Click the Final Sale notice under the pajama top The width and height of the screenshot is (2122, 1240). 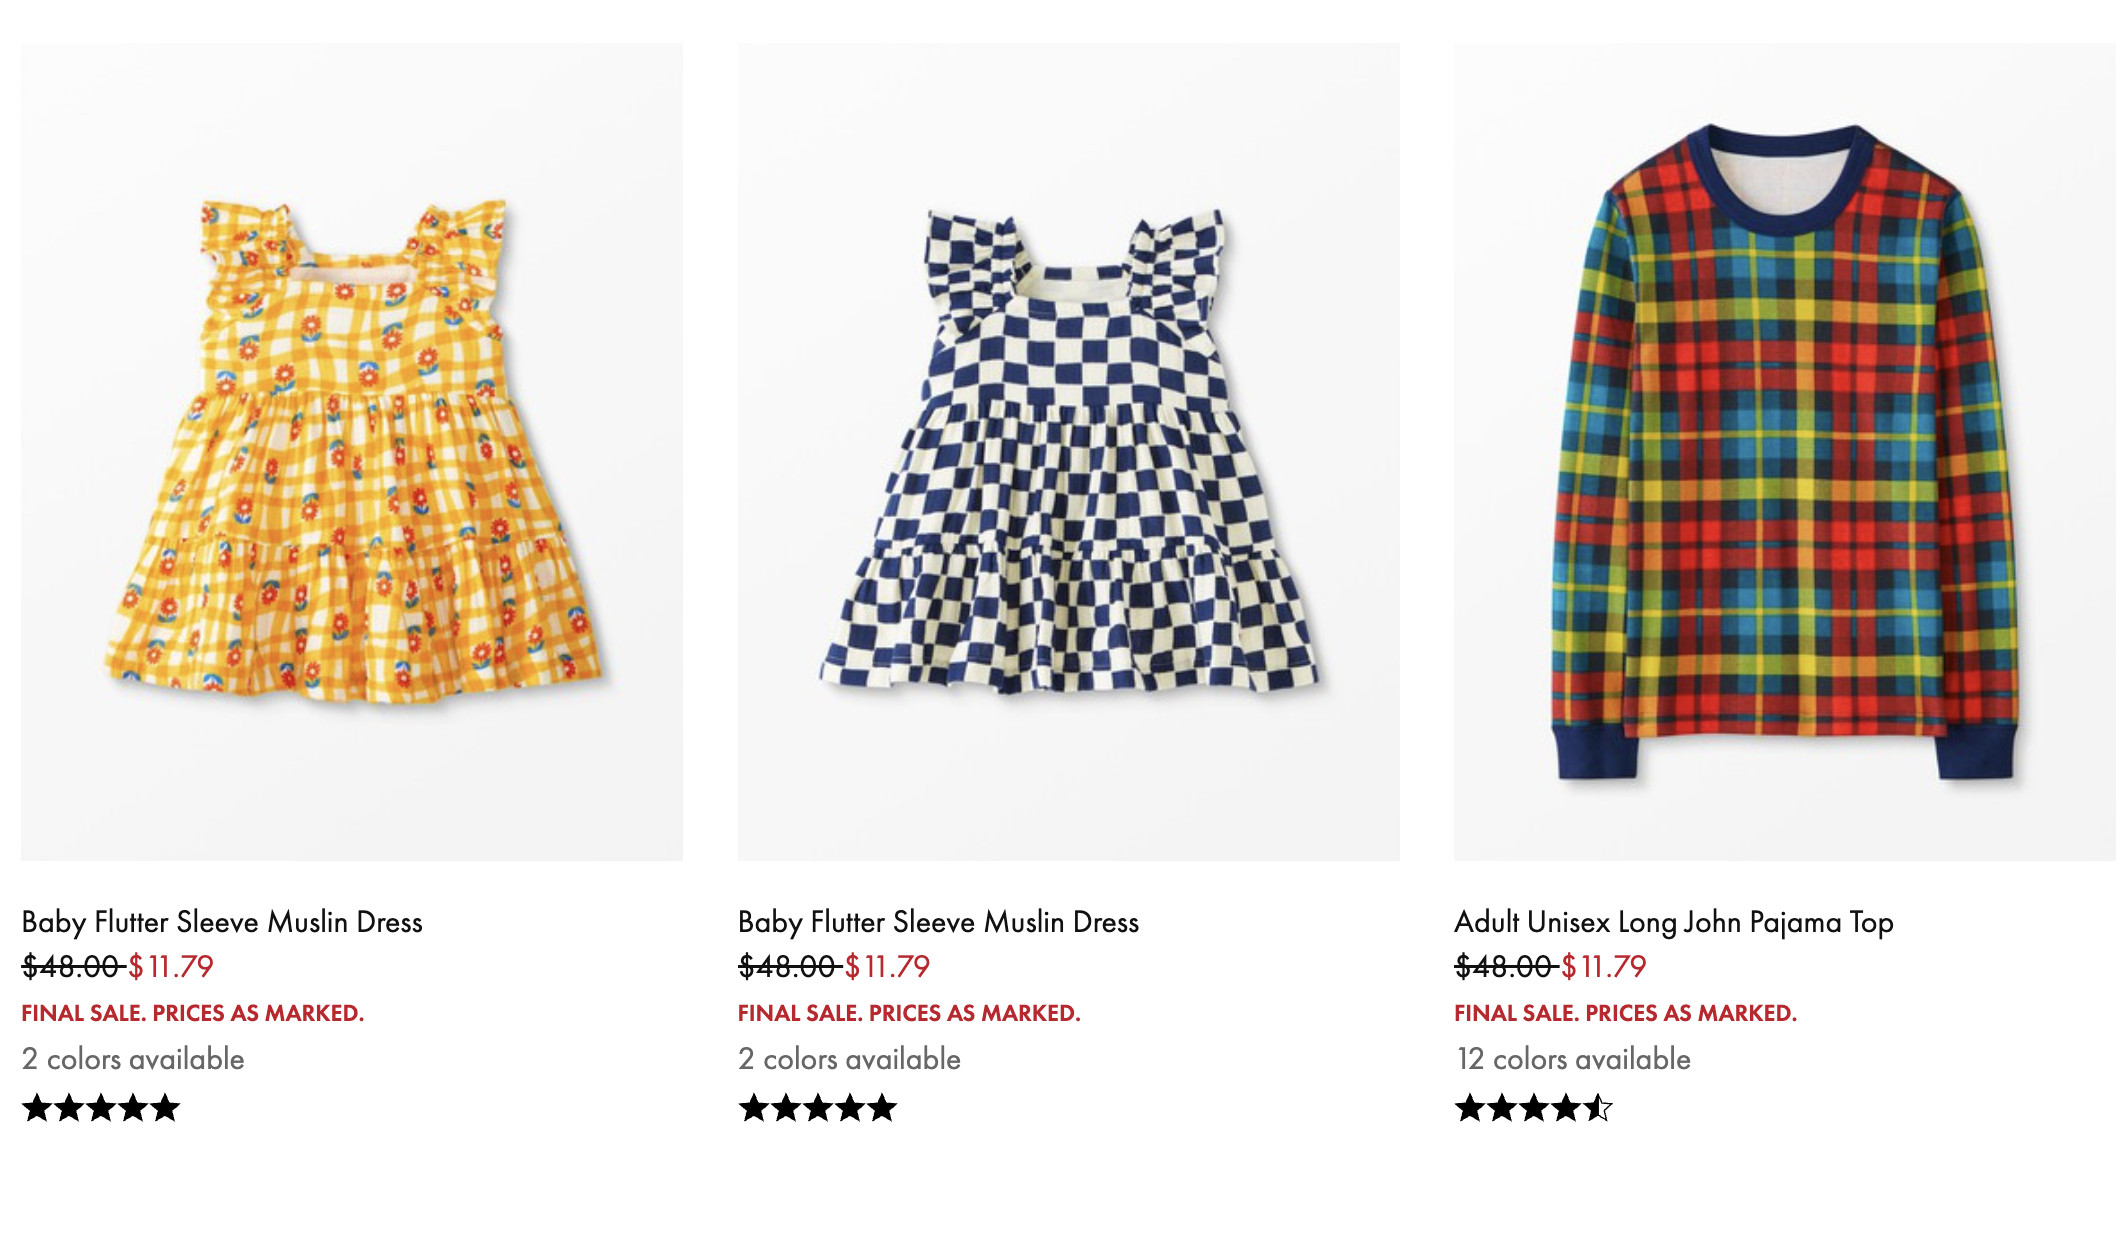tap(1625, 1013)
